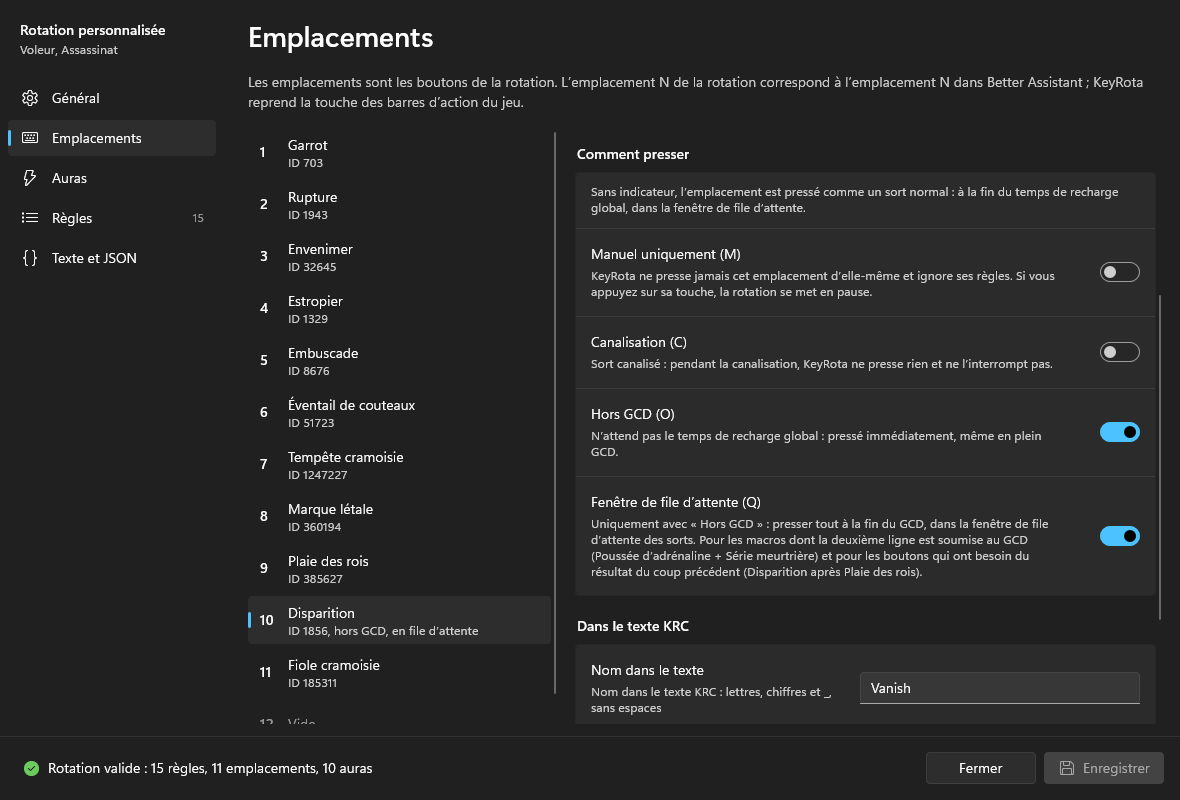Turn off Fenêtre de file d'attente (Q)
Screen dimensions: 1180x800
pyautogui.click(x=1119, y=536)
